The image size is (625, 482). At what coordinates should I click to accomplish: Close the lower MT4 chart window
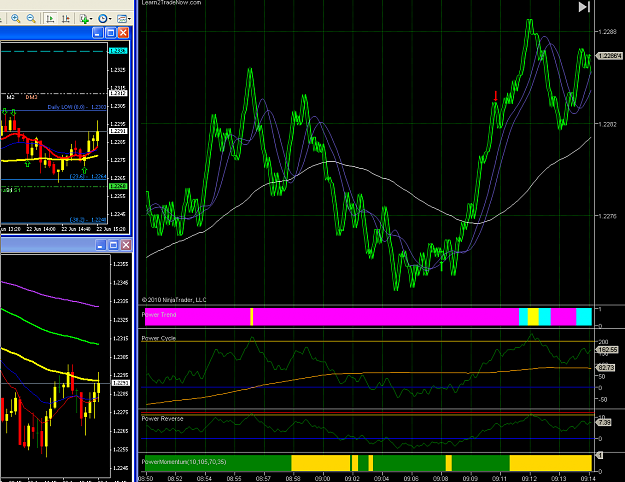point(126,245)
